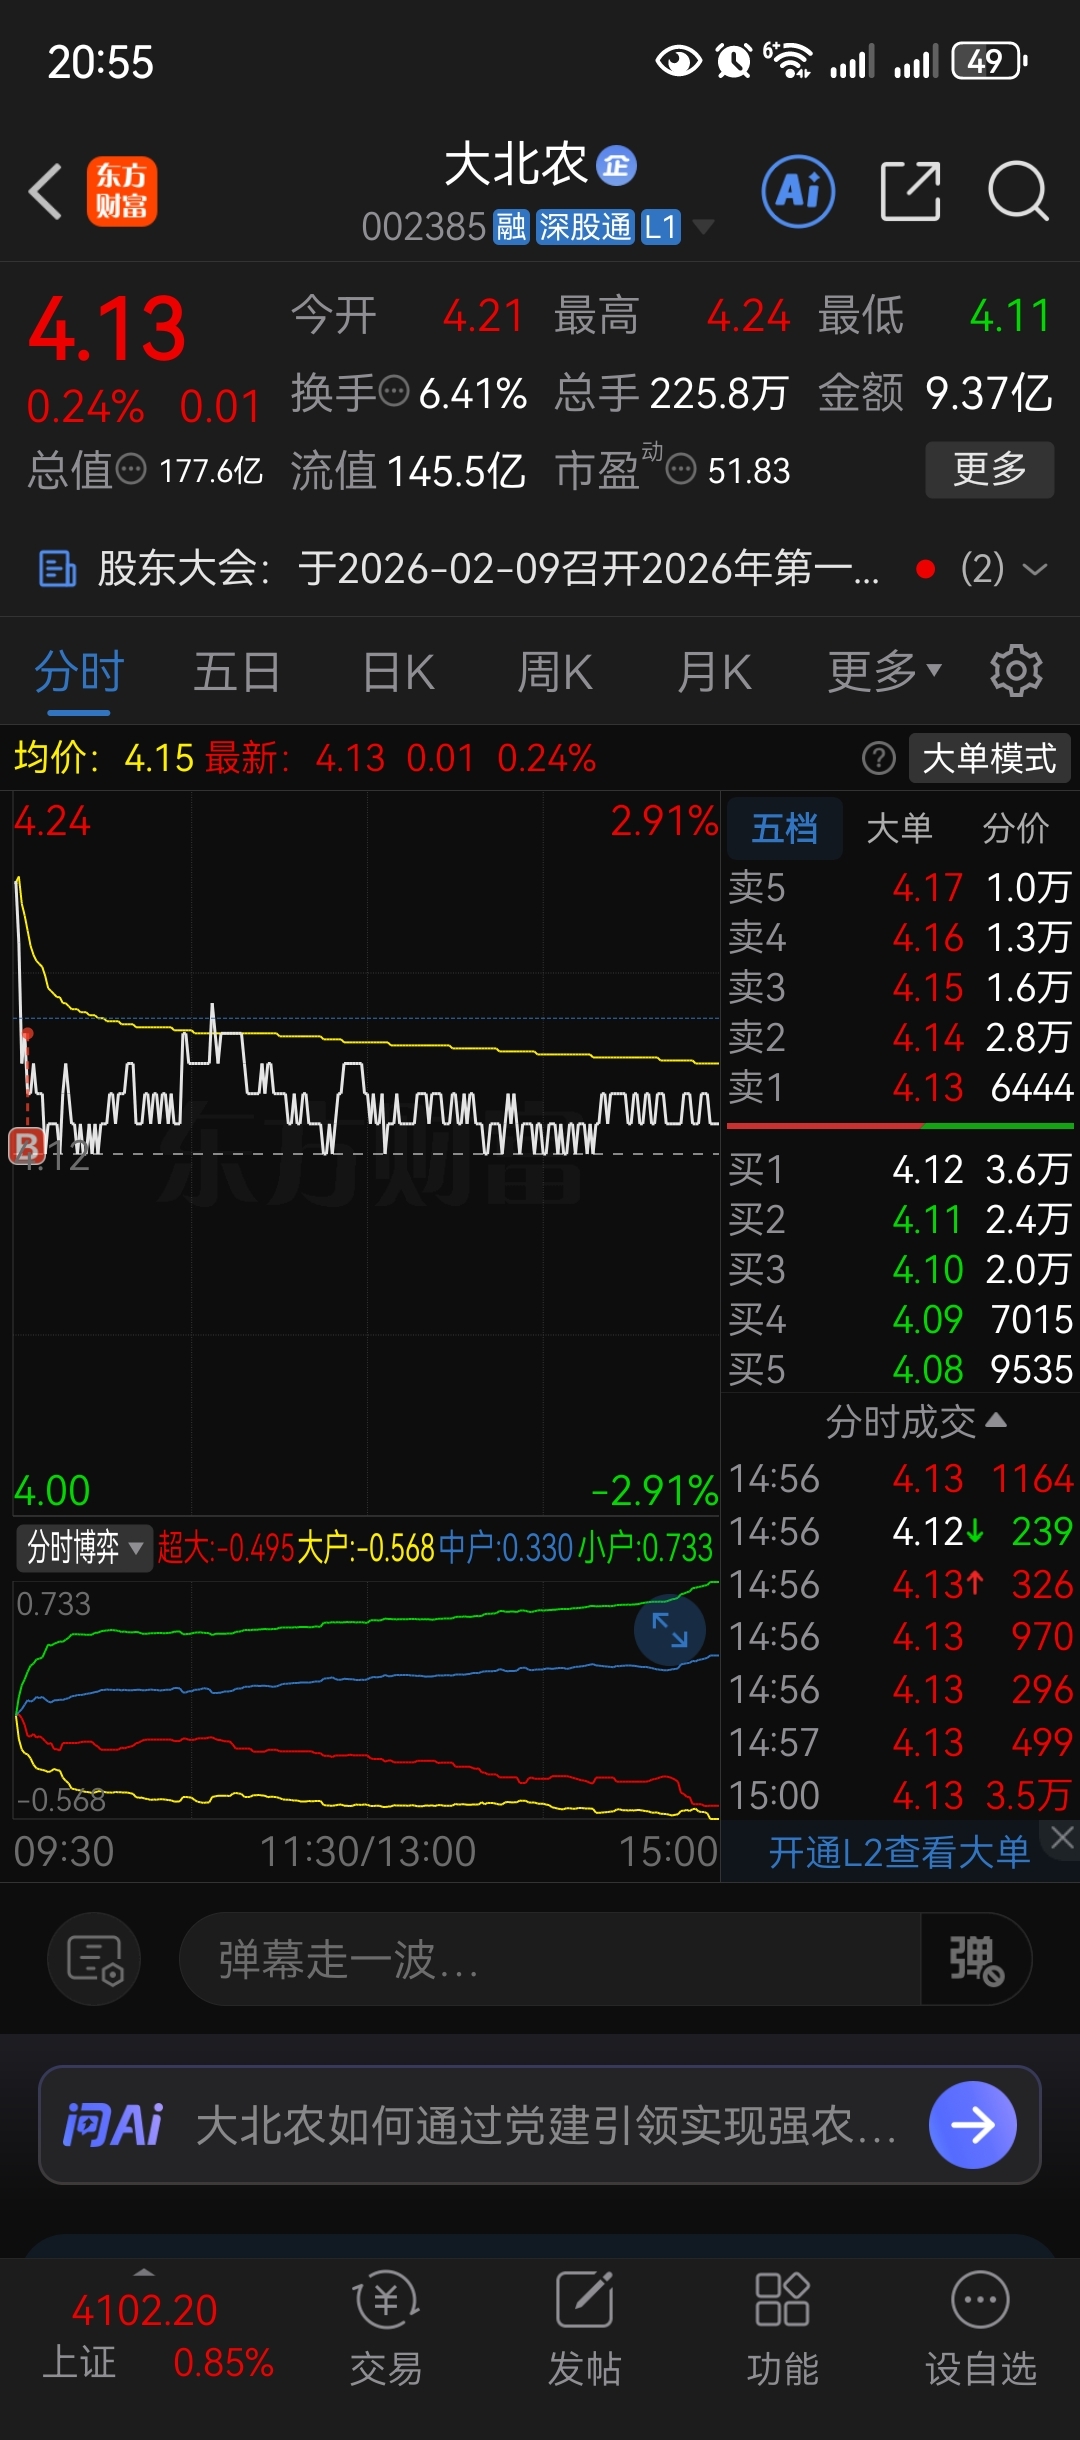Tap the main price 4.13

[107, 329]
